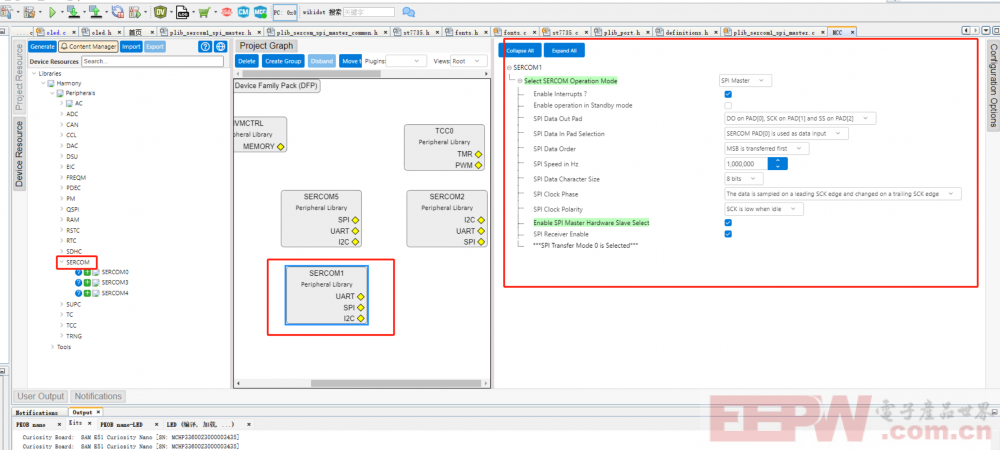Click the Delete button in Project Graph
The width and height of the screenshot is (1000, 450).
(247, 61)
